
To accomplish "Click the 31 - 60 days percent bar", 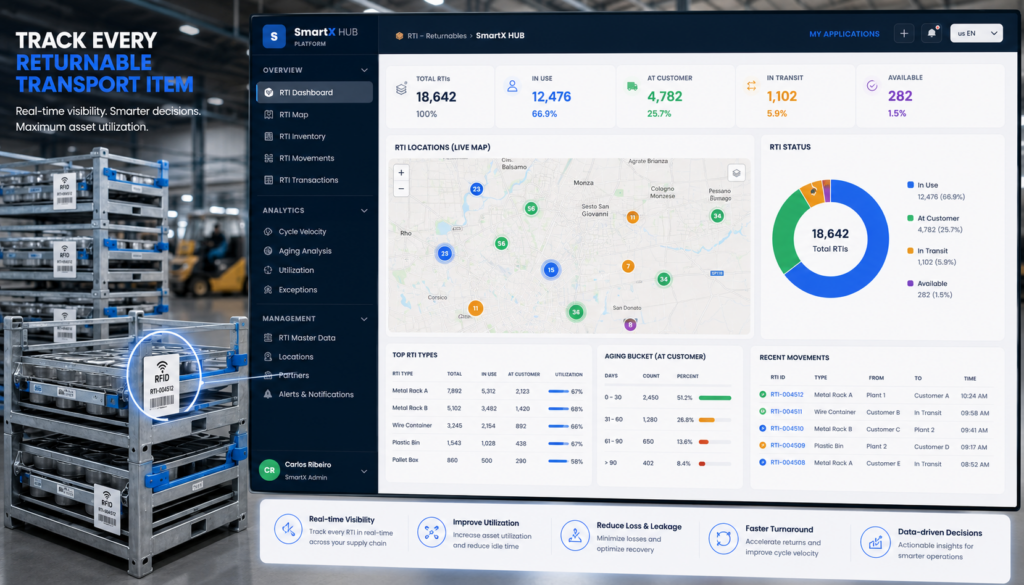I will point(715,420).
